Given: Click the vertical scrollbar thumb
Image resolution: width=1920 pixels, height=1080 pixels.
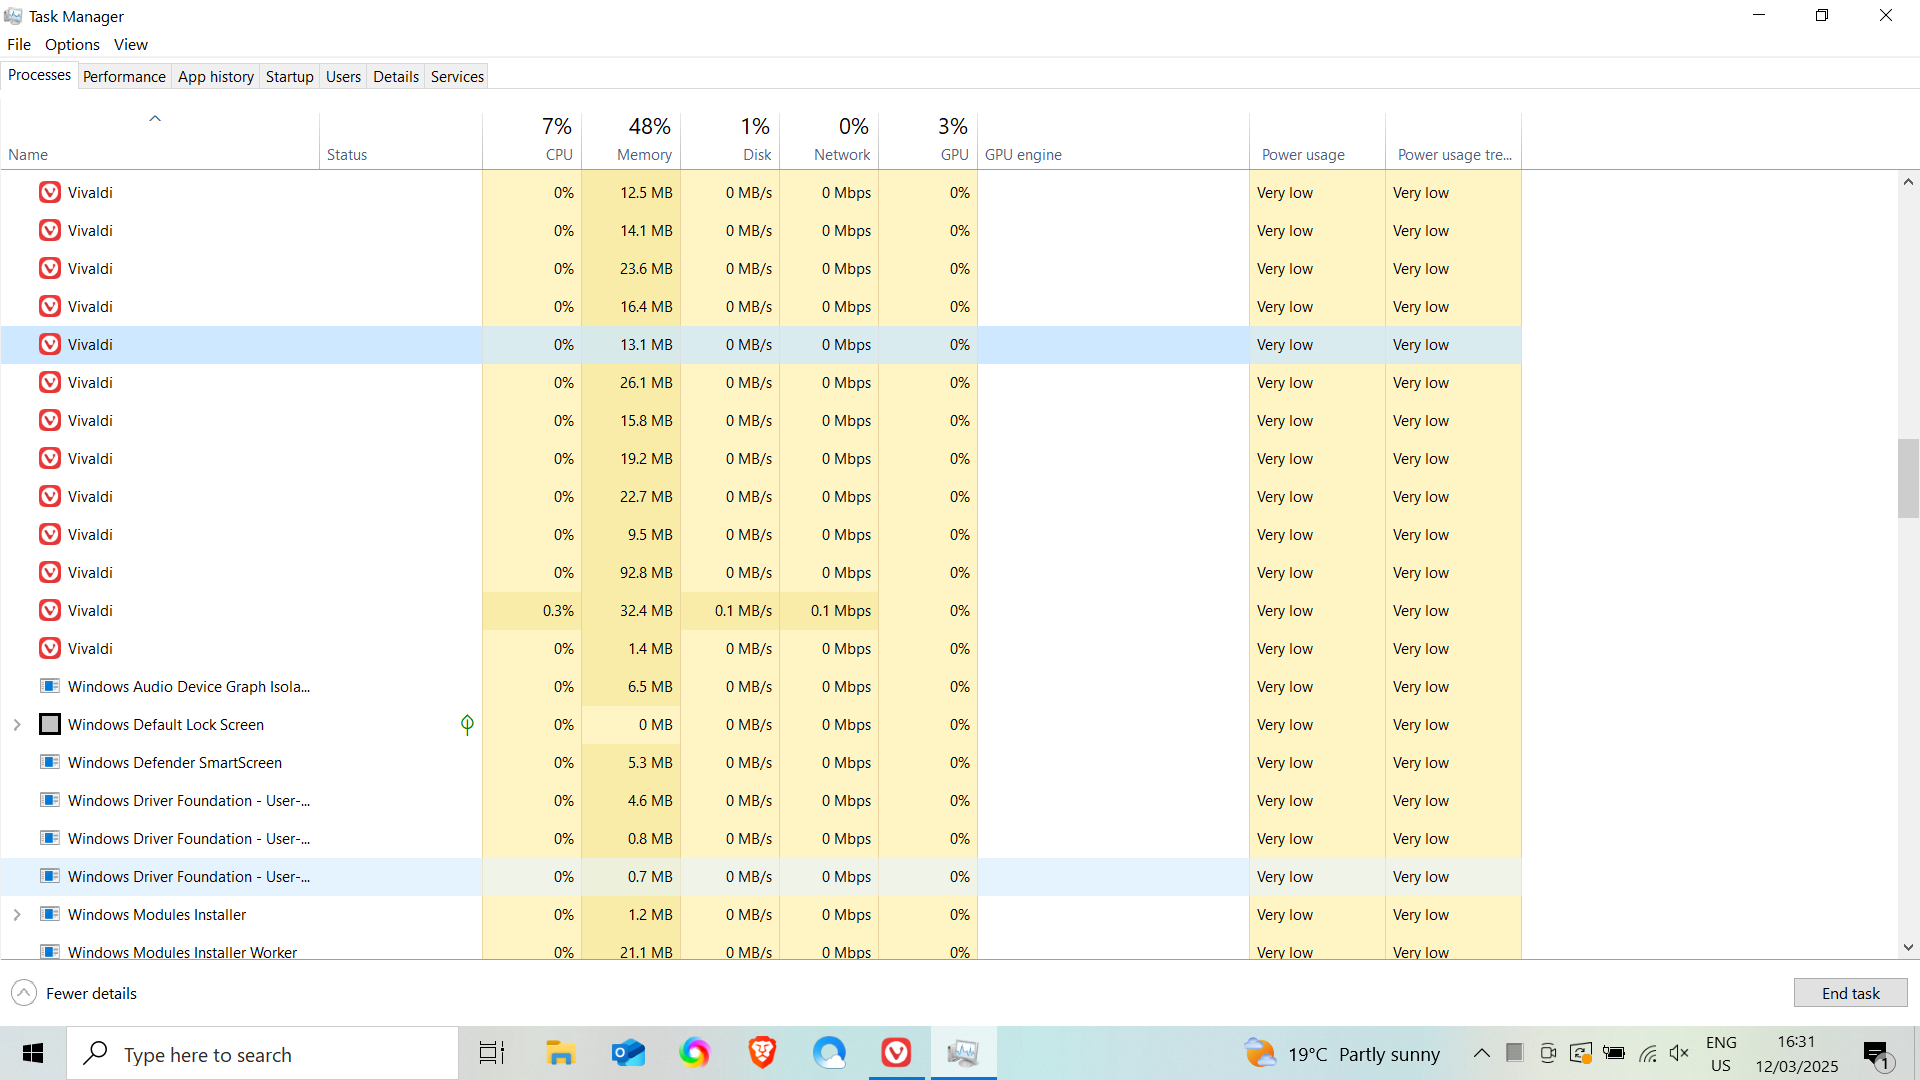Looking at the screenshot, I should point(1908,478).
